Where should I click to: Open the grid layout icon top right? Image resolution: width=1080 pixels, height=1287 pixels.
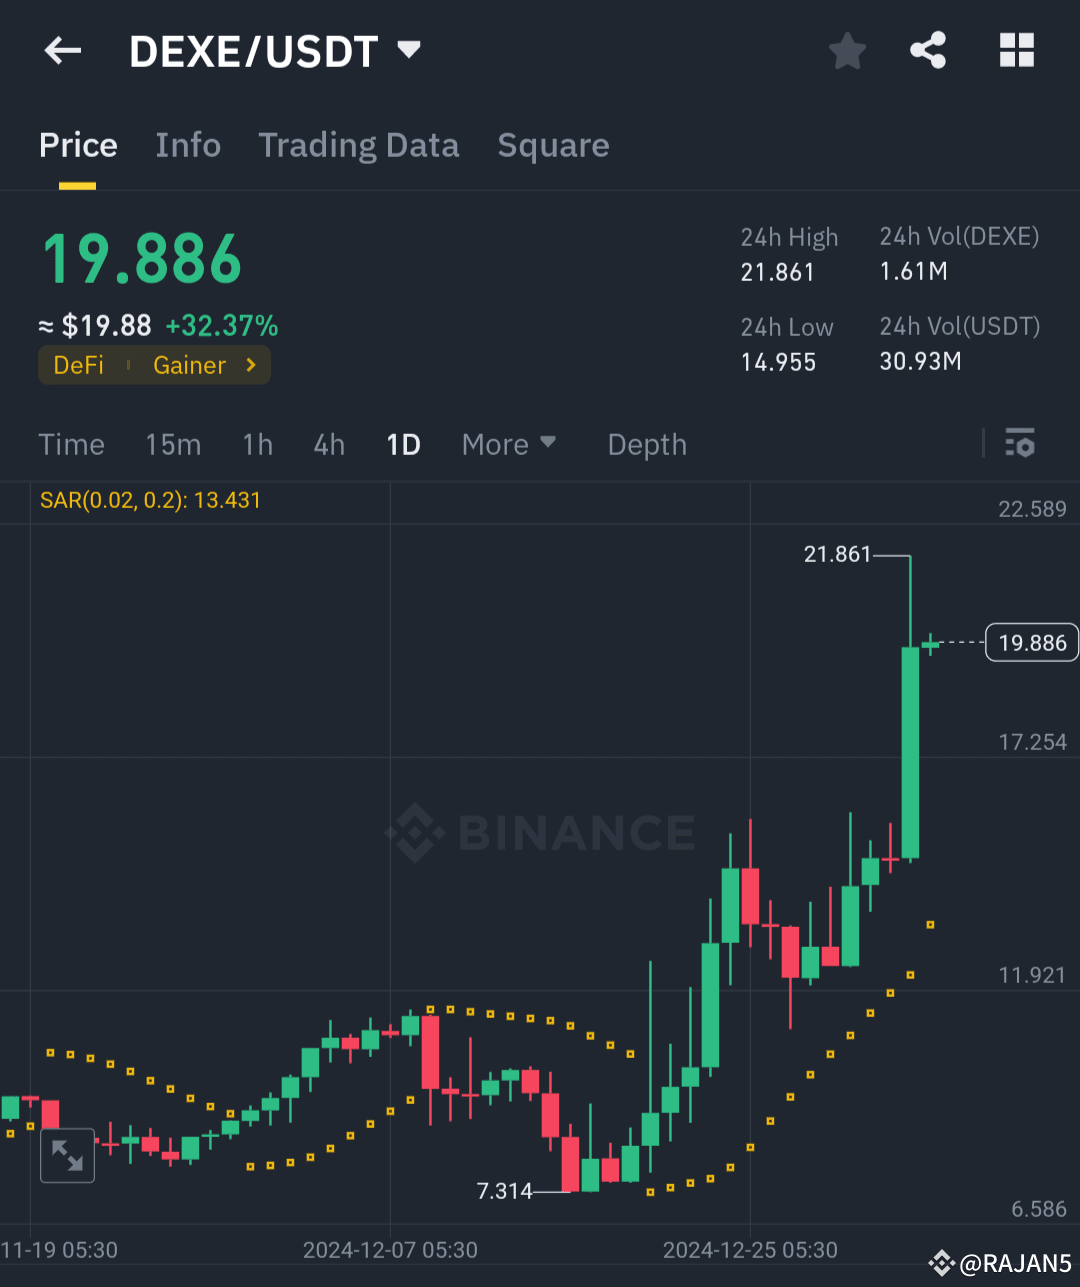(x=1017, y=50)
